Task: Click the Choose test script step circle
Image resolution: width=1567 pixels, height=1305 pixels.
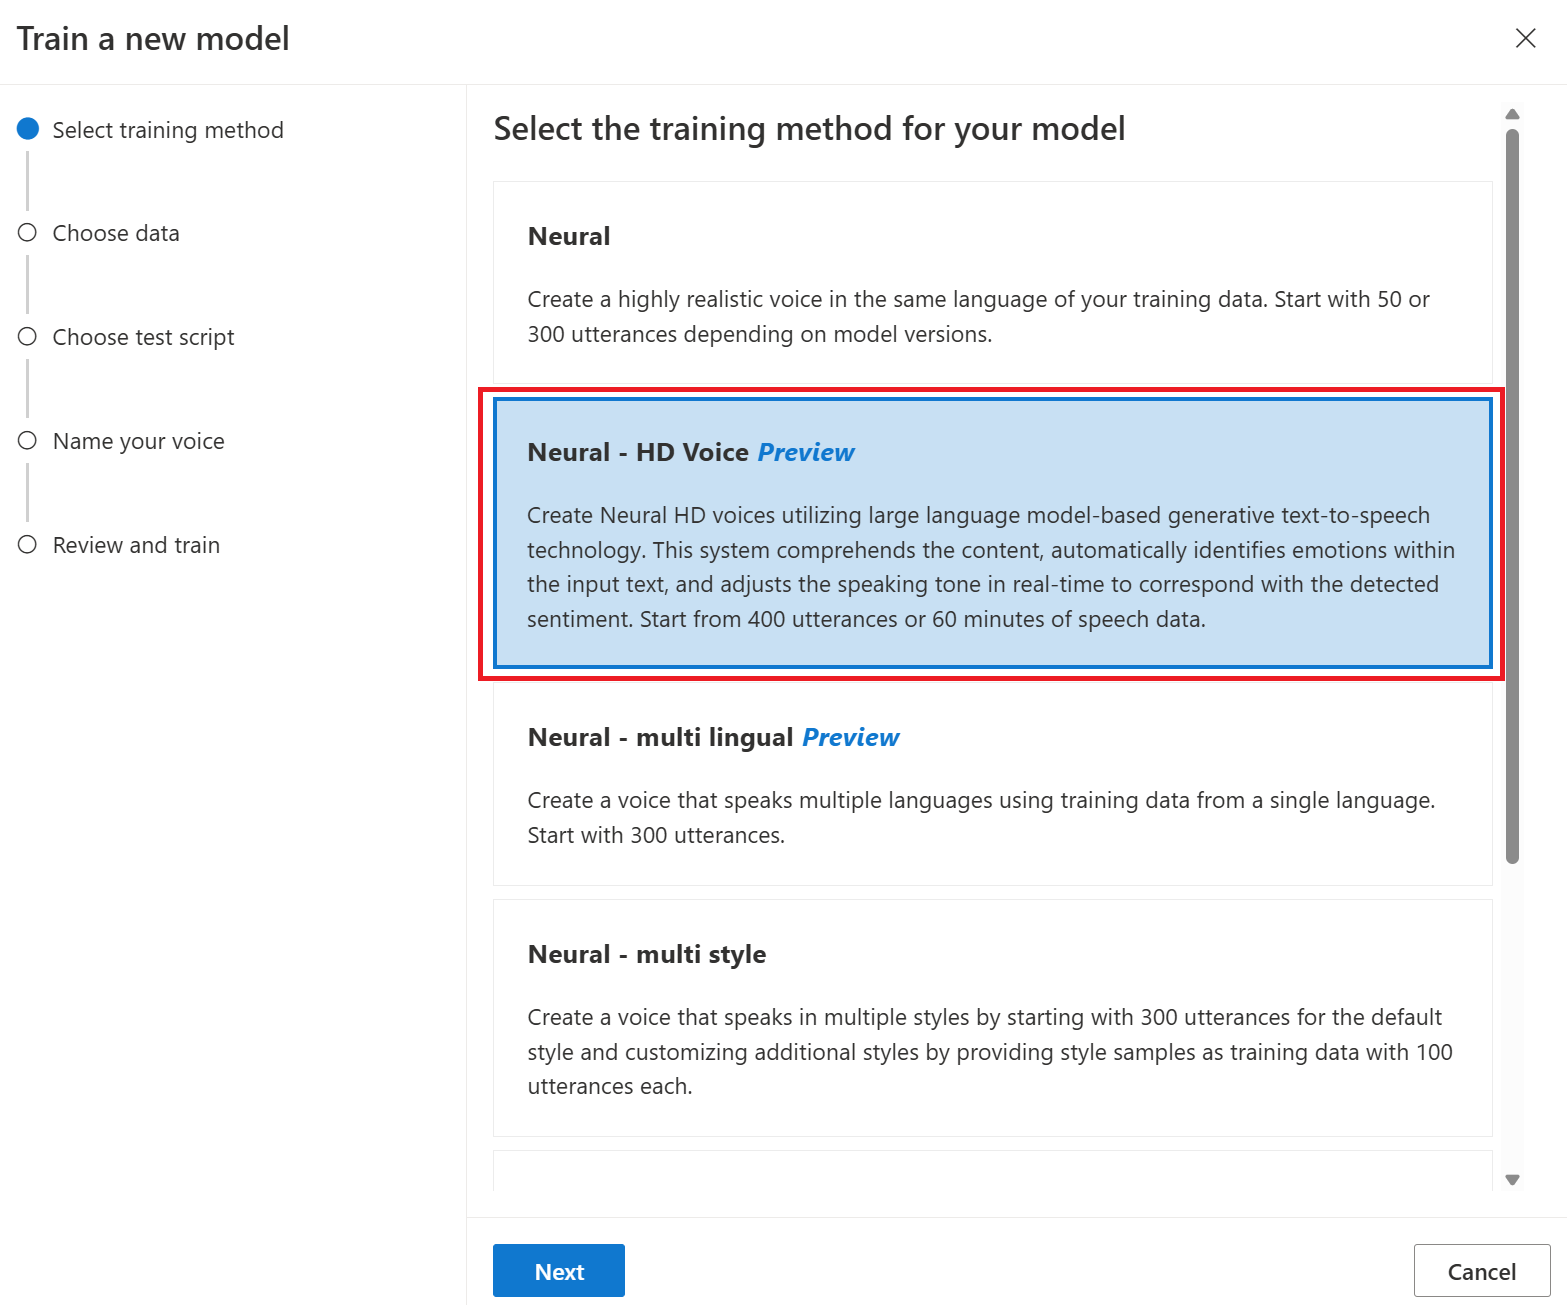Action: (27, 337)
